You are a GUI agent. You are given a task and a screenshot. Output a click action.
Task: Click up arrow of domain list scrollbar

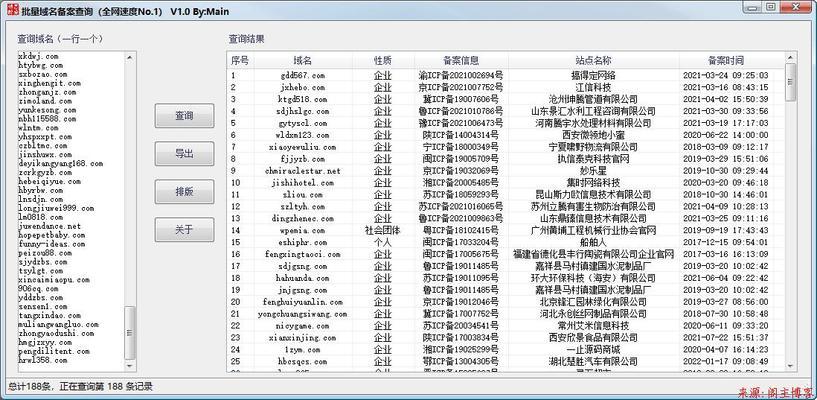129,55
